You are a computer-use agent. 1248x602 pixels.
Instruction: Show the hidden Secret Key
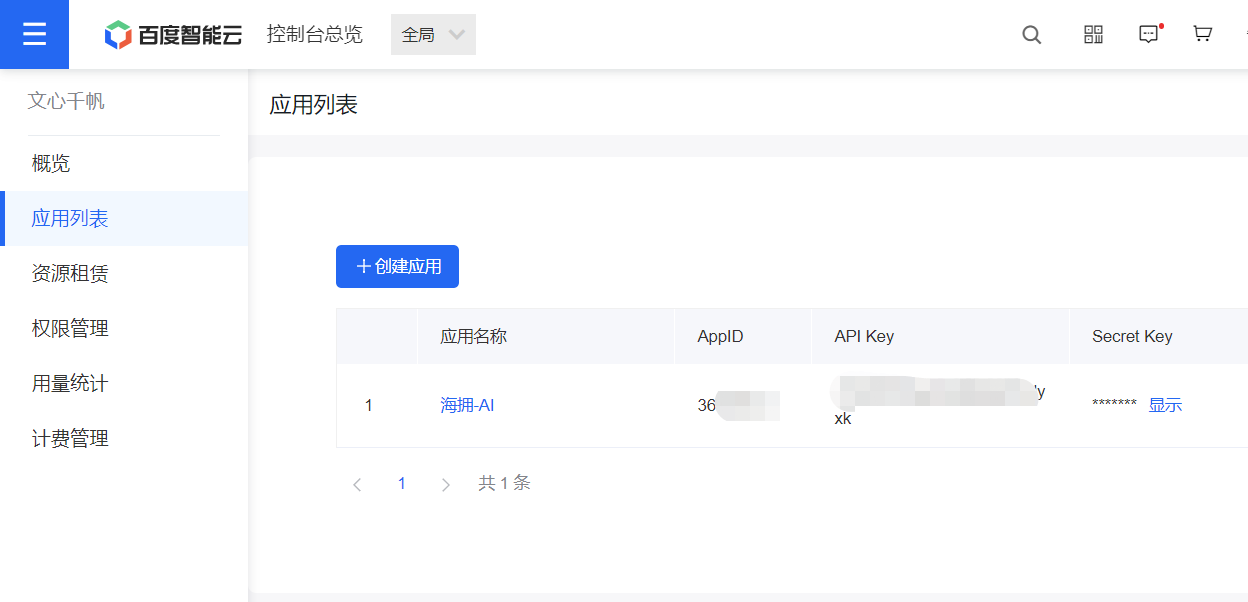click(1165, 406)
